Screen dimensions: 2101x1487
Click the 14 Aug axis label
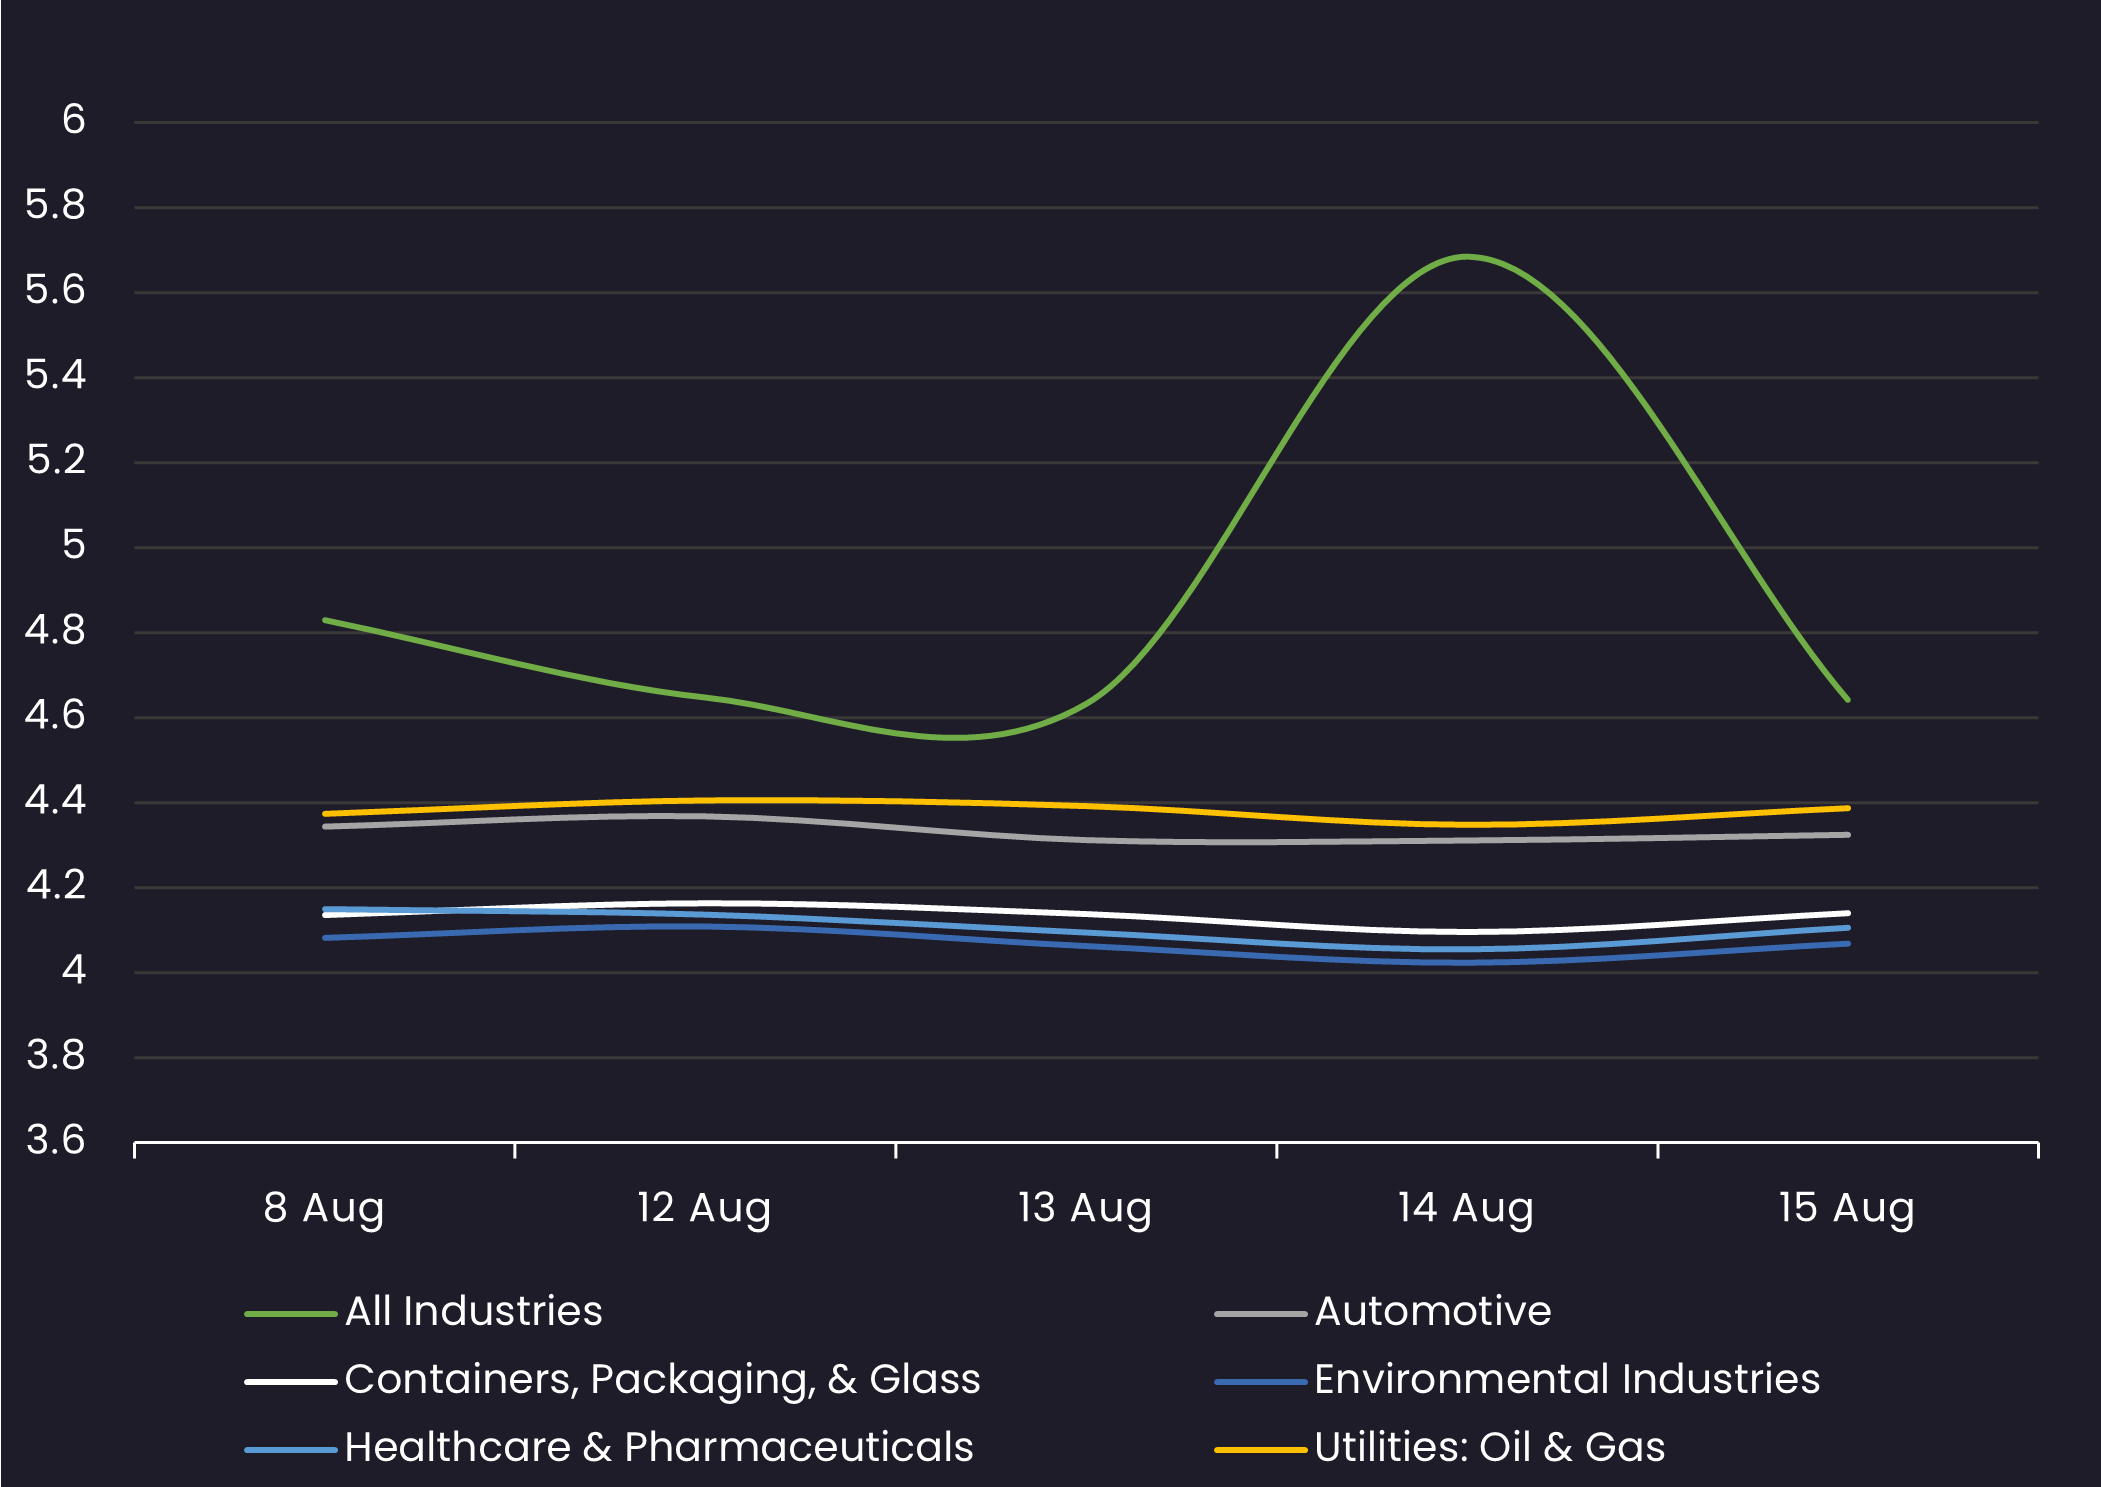[x=1466, y=1208]
